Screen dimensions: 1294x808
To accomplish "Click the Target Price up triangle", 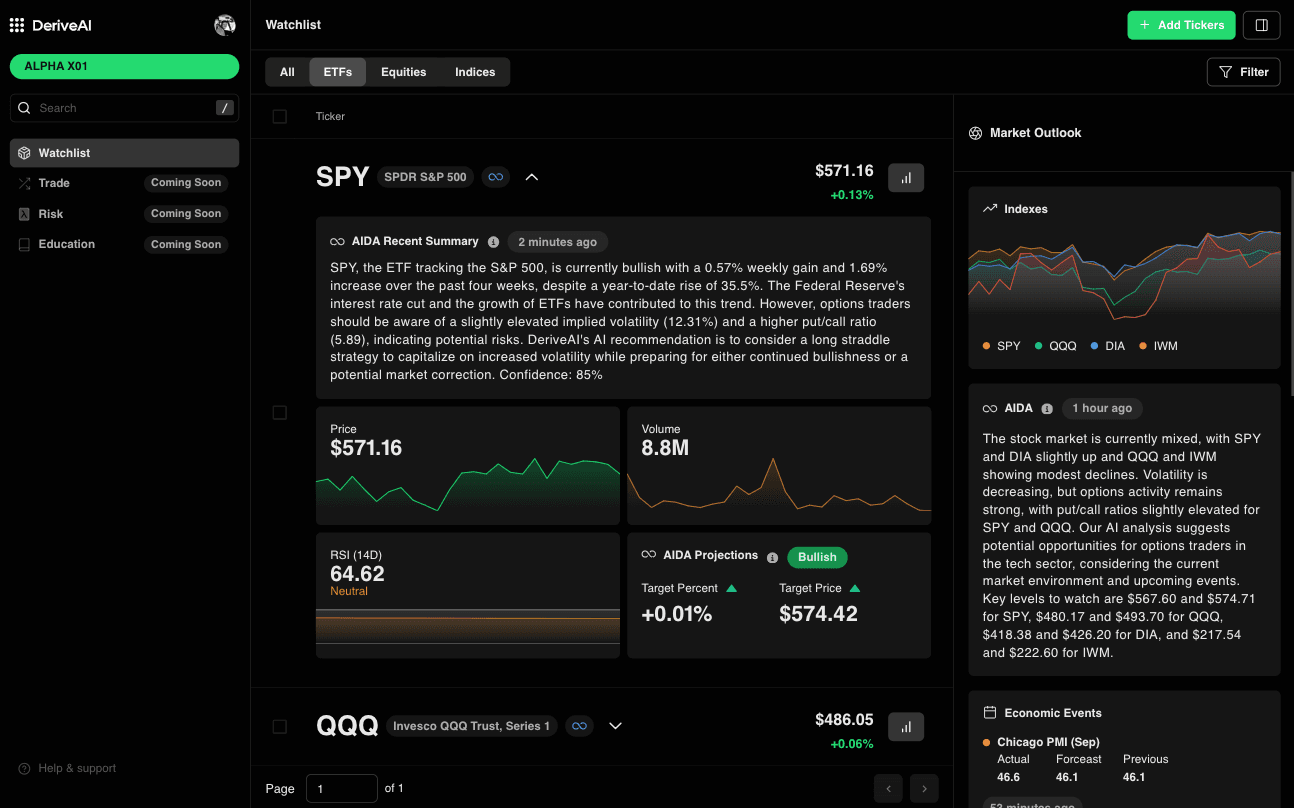I will tap(855, 588).
